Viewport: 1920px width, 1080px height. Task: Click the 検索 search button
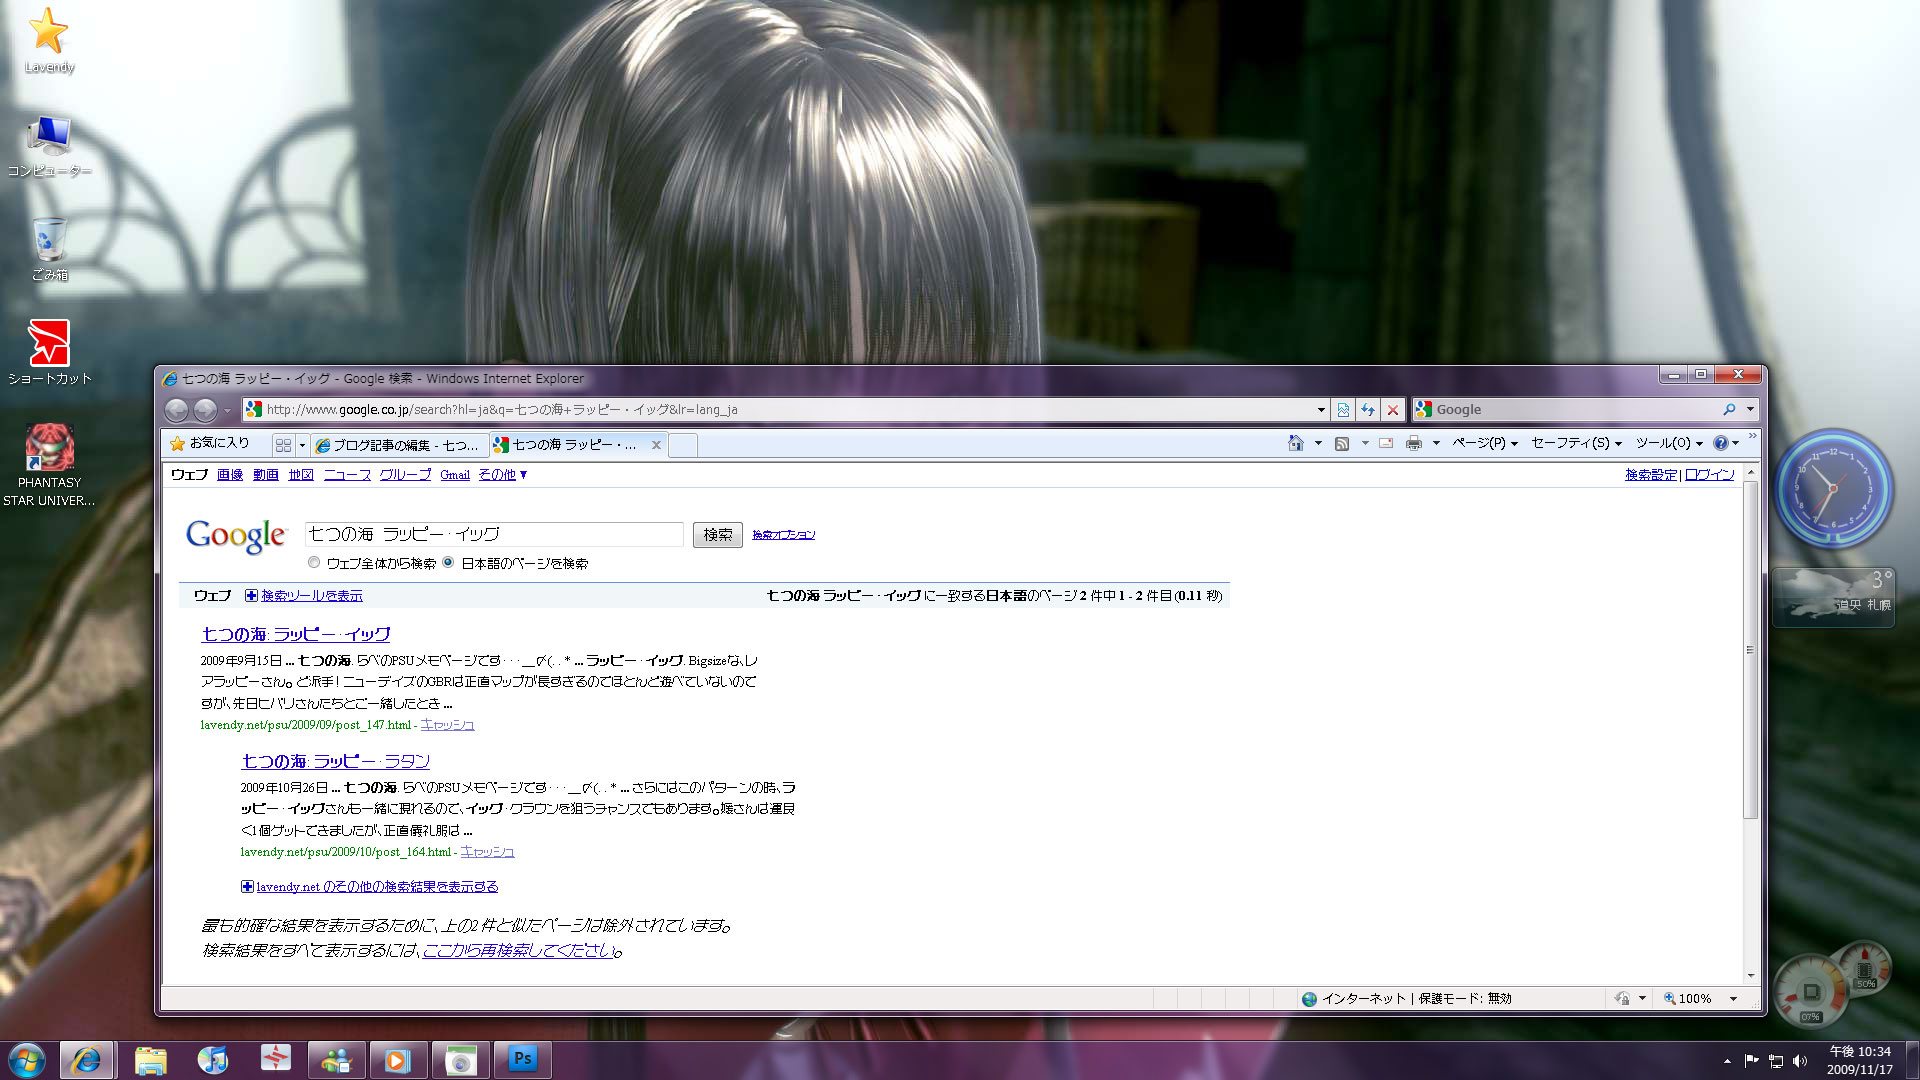point(718,535)
